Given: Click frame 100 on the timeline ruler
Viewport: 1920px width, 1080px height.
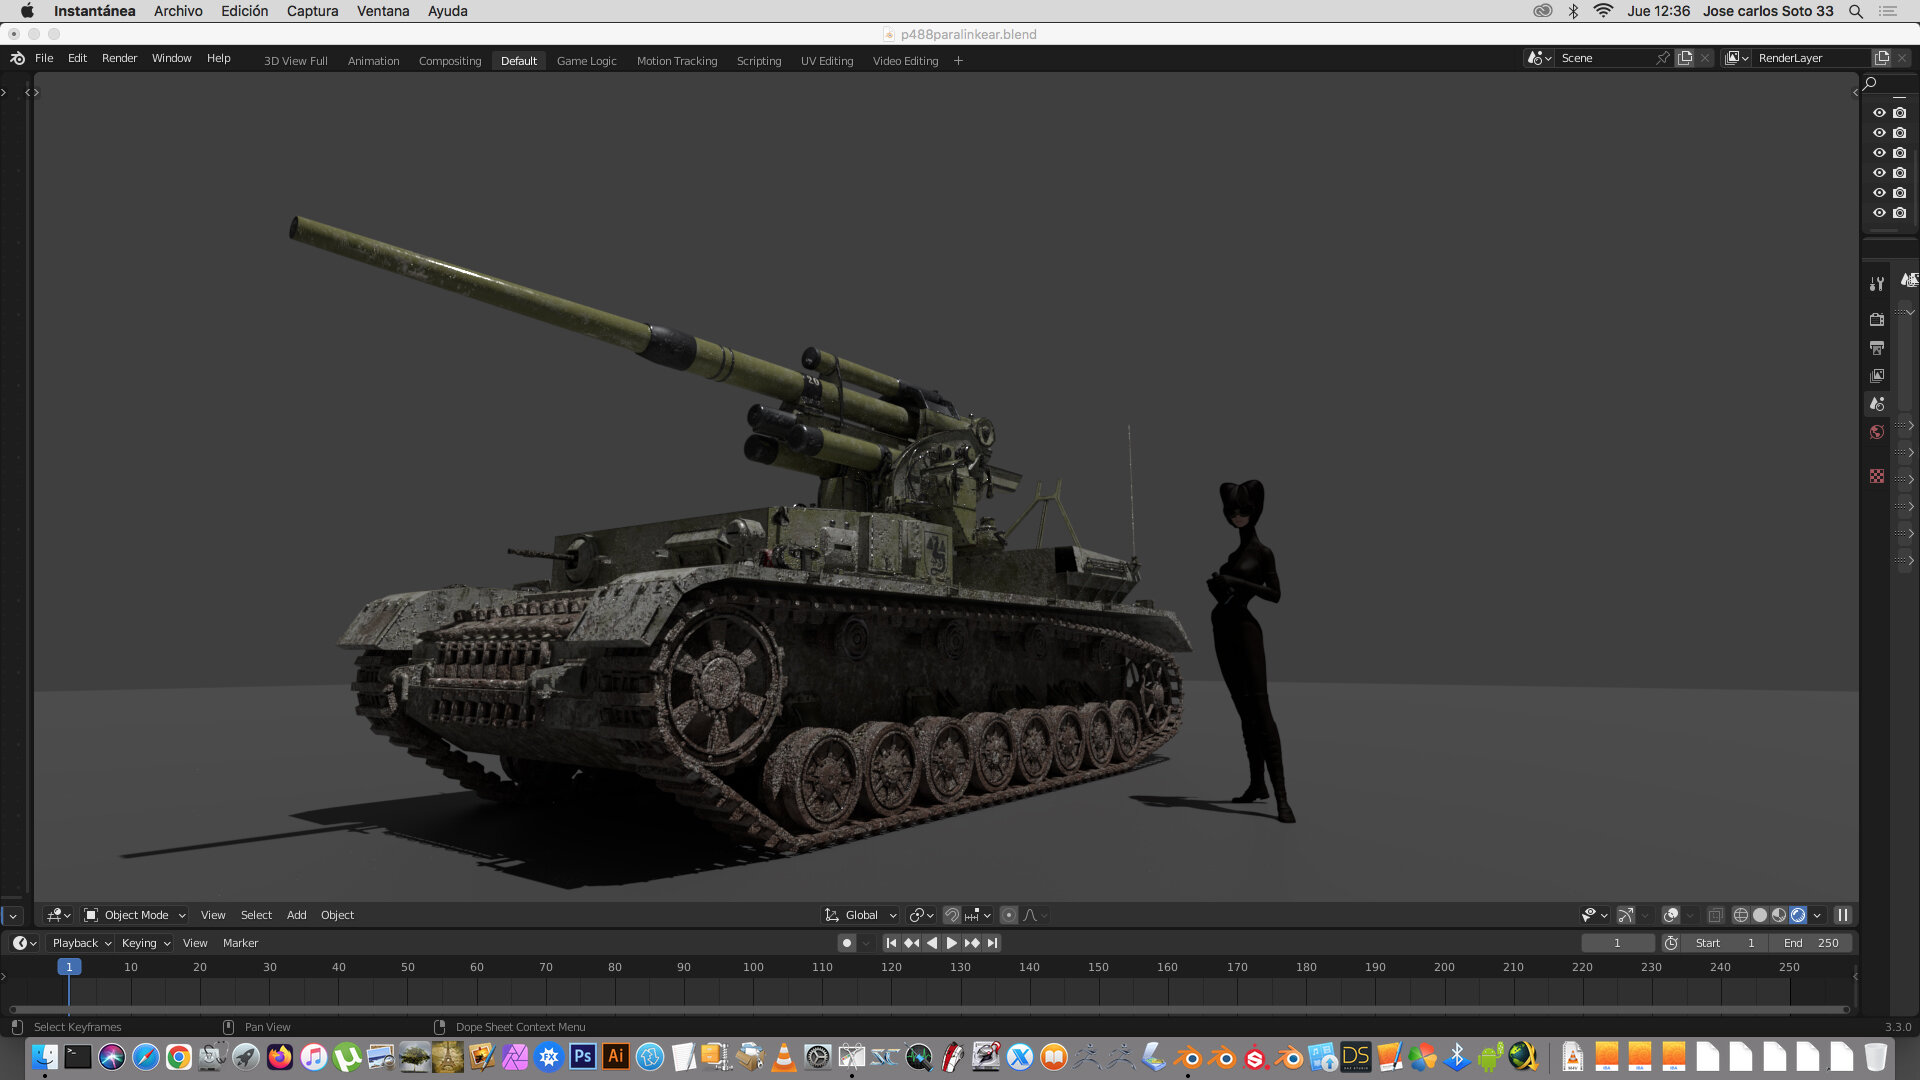Looking at the screenshot, I should (753, 967).
